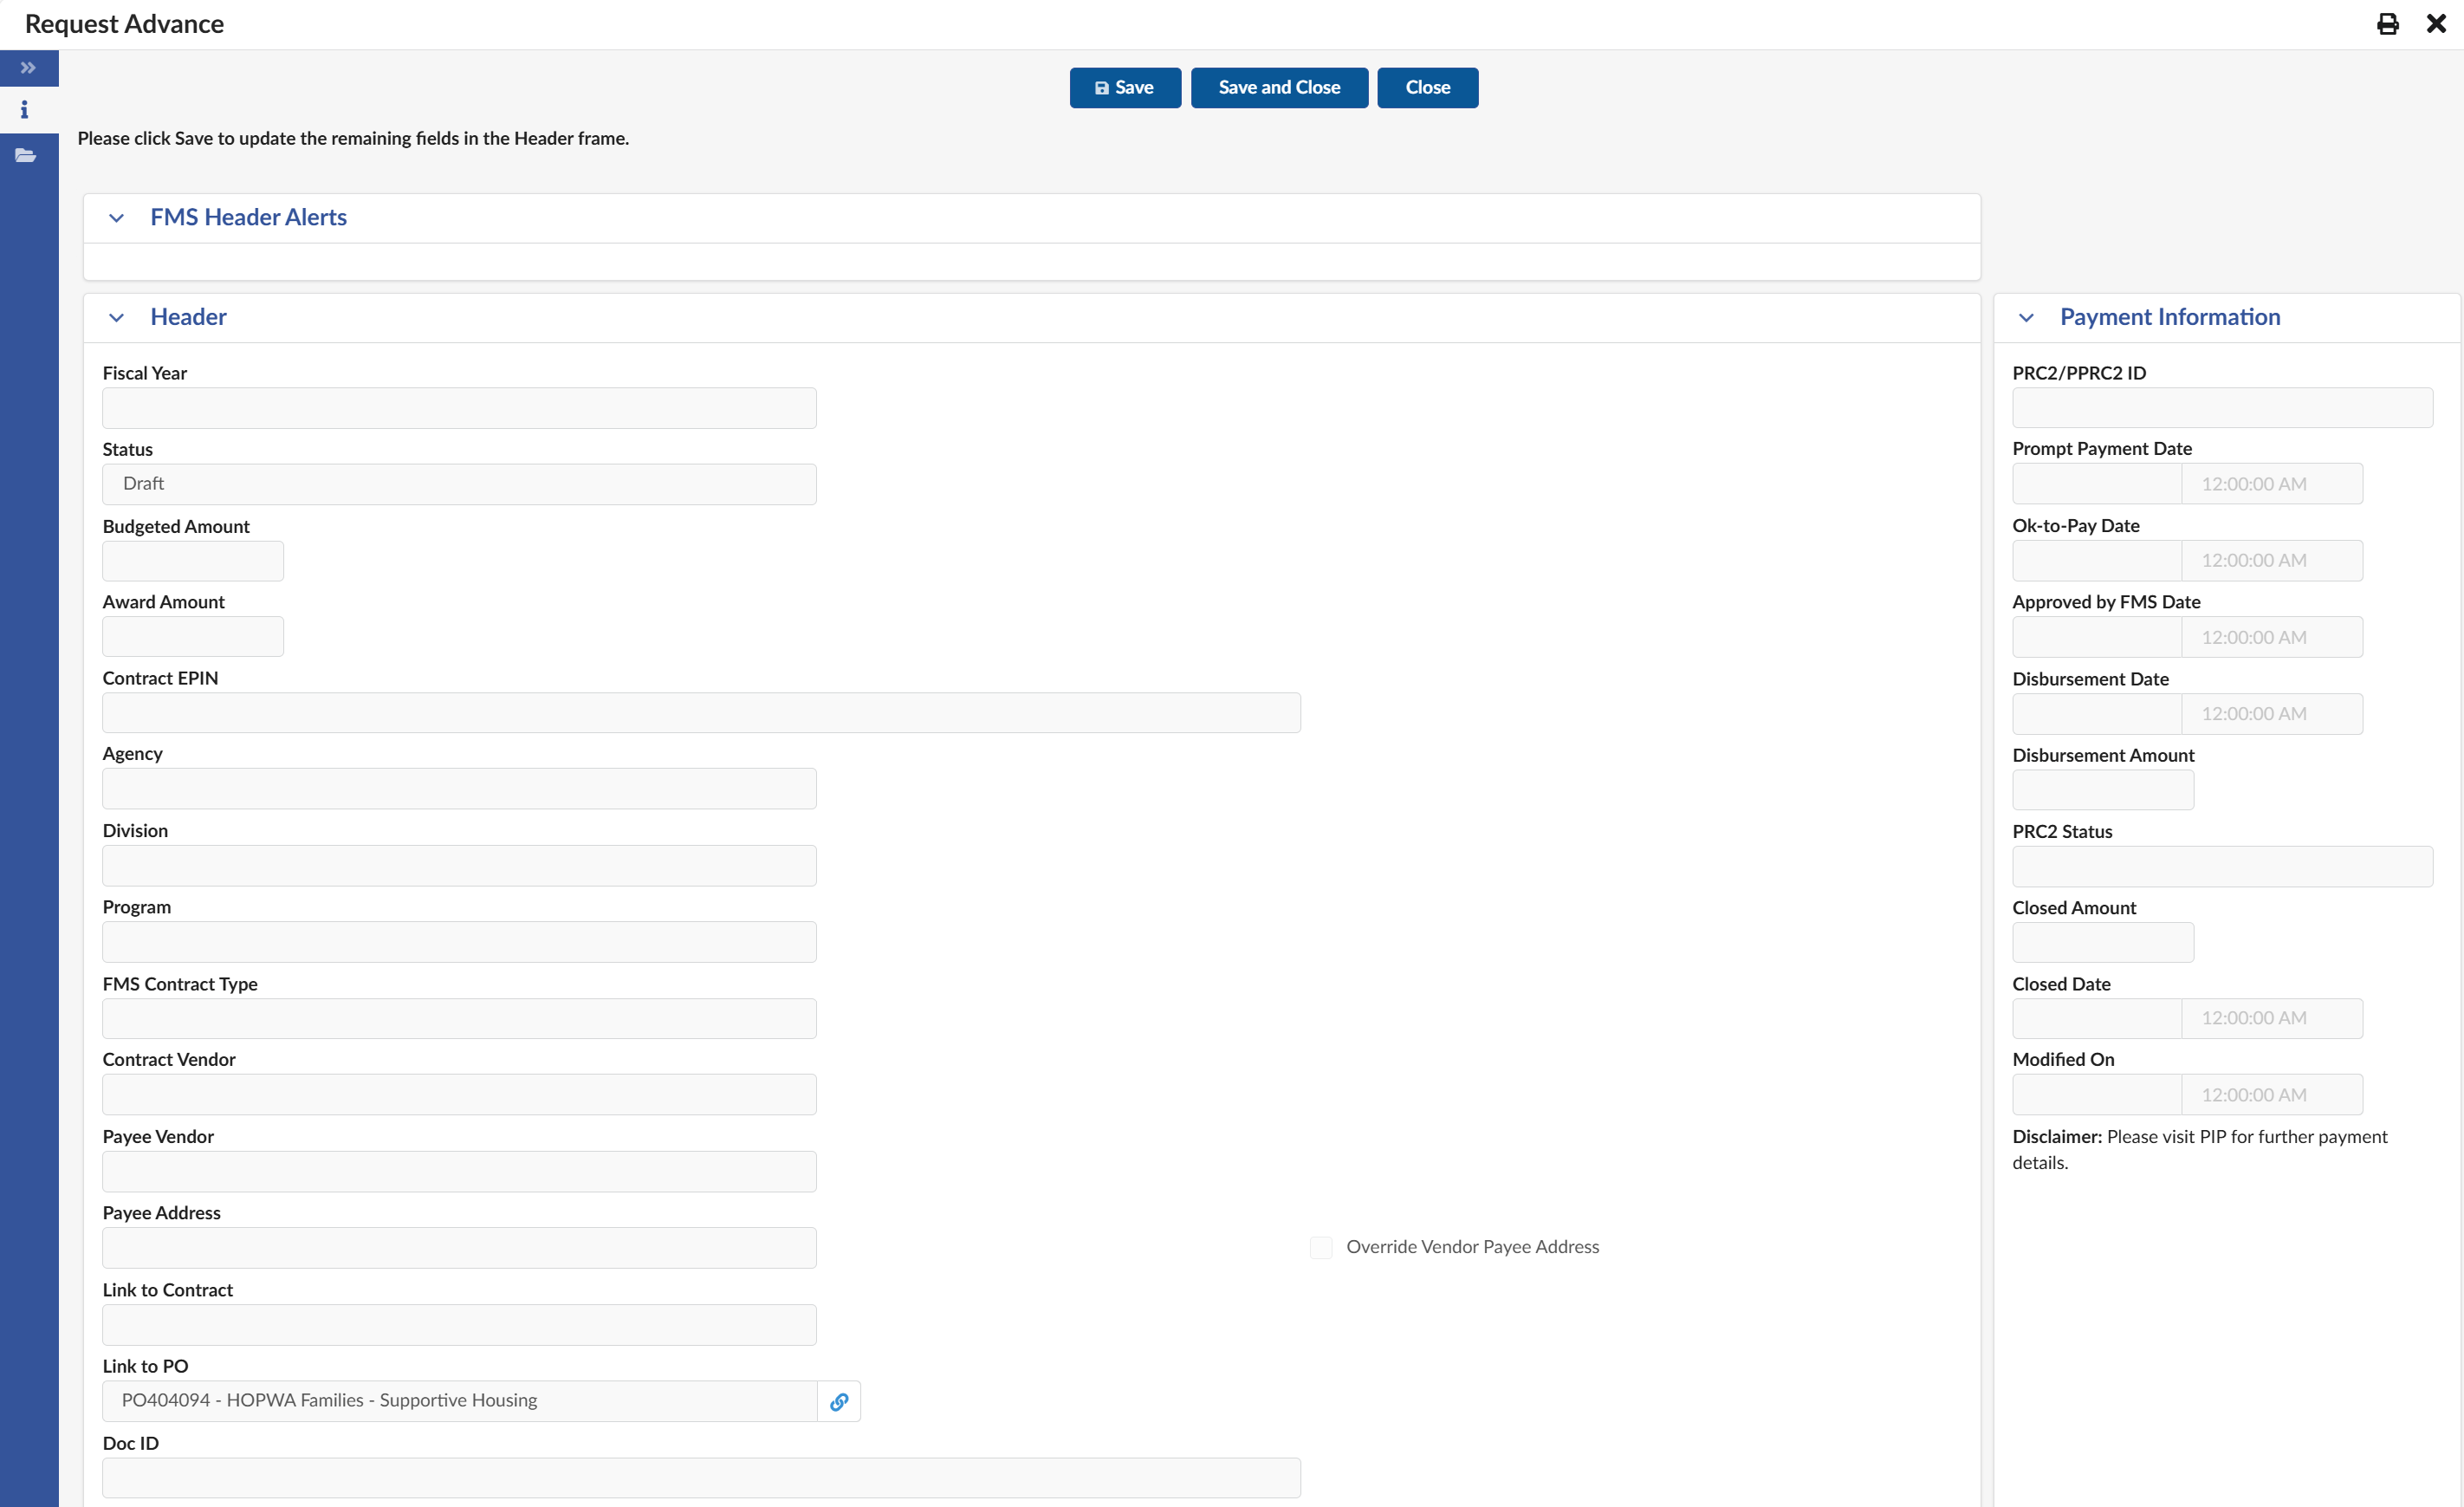Screen dimensions: 2464x1507
Task: Click the PRC2/PPRC2 ID field
Action: (2222, 407)
